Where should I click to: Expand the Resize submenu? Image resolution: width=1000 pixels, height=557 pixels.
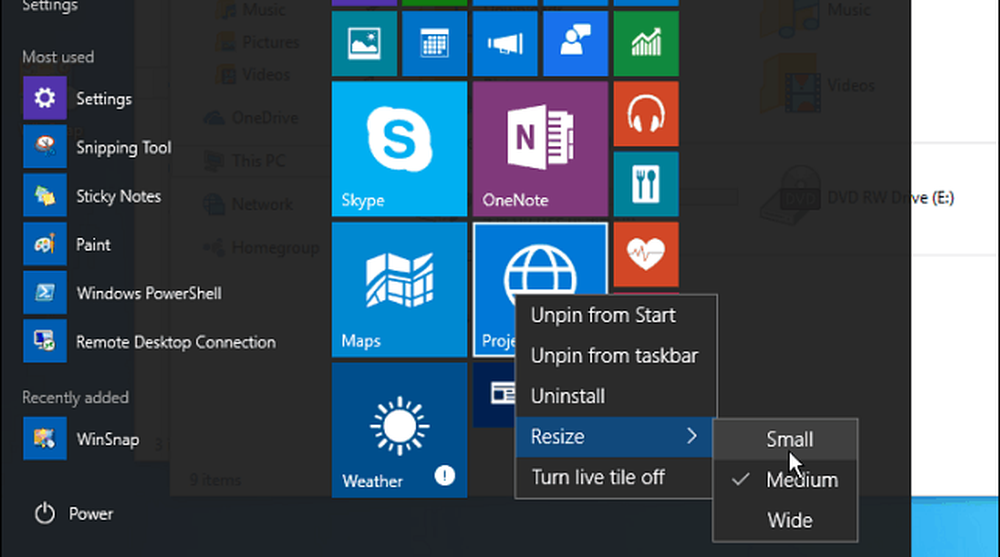614,437
